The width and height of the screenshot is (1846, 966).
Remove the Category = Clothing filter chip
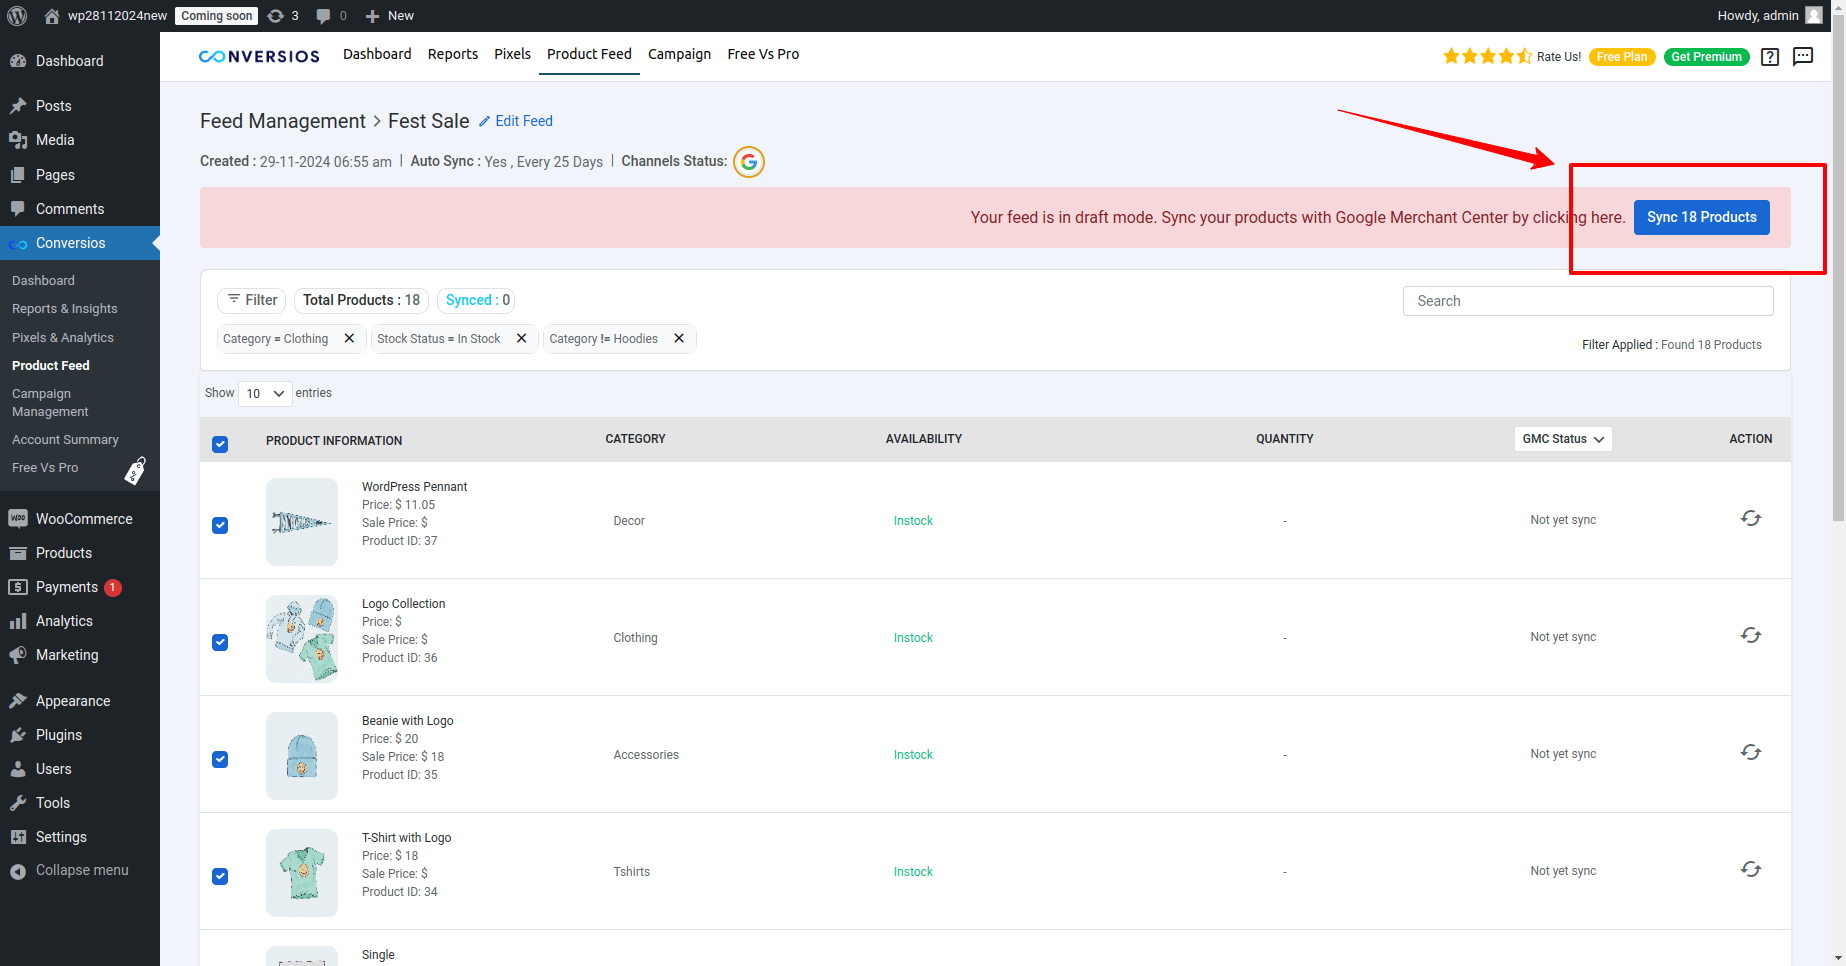coord(349,338)
